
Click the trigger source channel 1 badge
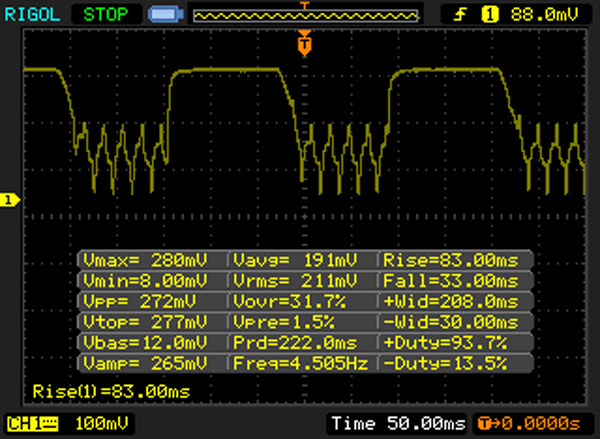(x=490, y=15)
